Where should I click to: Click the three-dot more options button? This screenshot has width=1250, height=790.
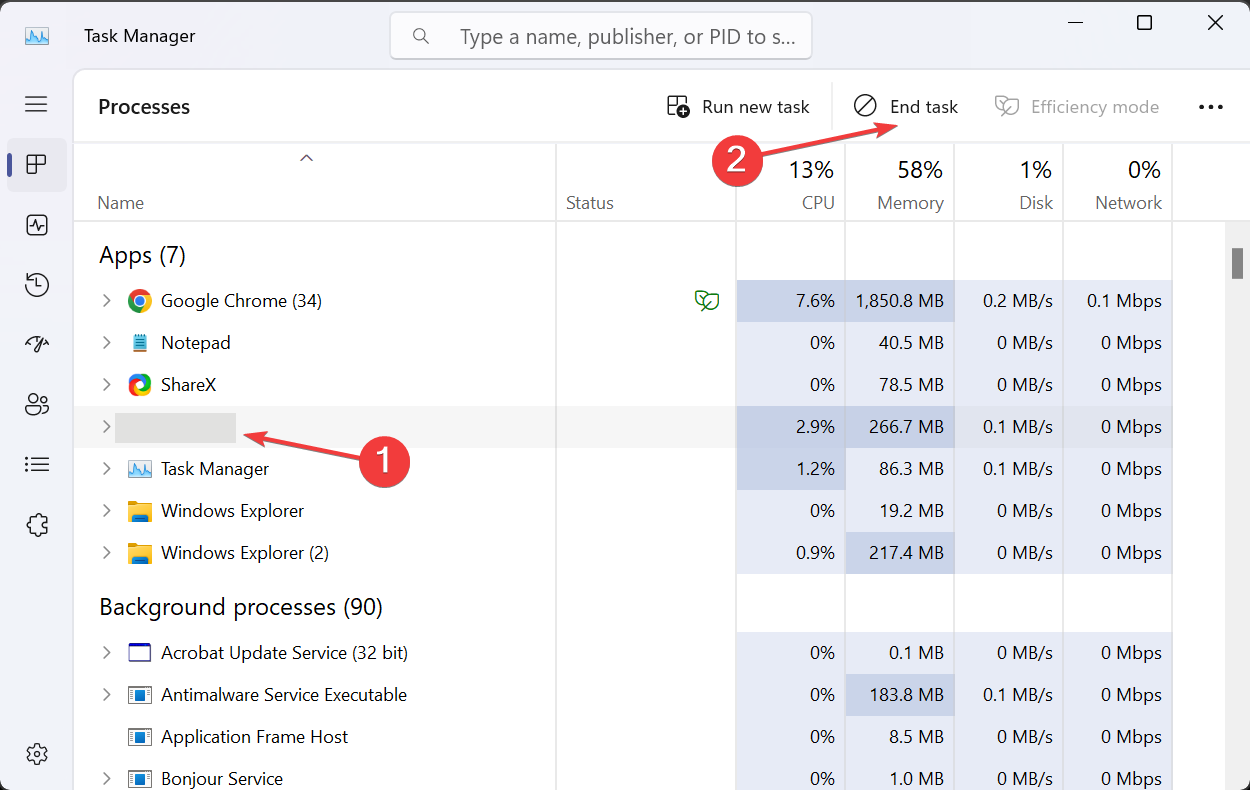click(1210, 107)
